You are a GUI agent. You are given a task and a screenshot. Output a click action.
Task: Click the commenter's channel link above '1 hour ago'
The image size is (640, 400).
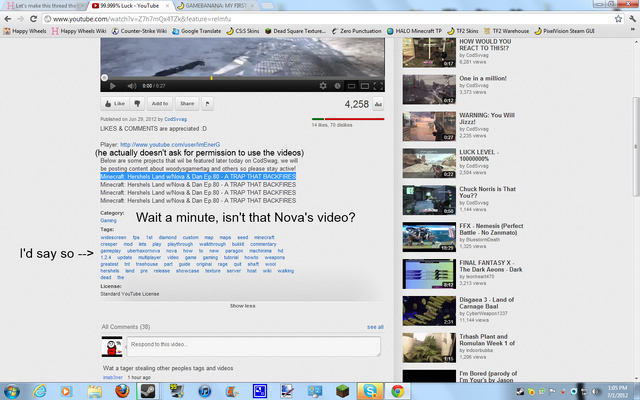pyautogui.click(x=113, y=378)
